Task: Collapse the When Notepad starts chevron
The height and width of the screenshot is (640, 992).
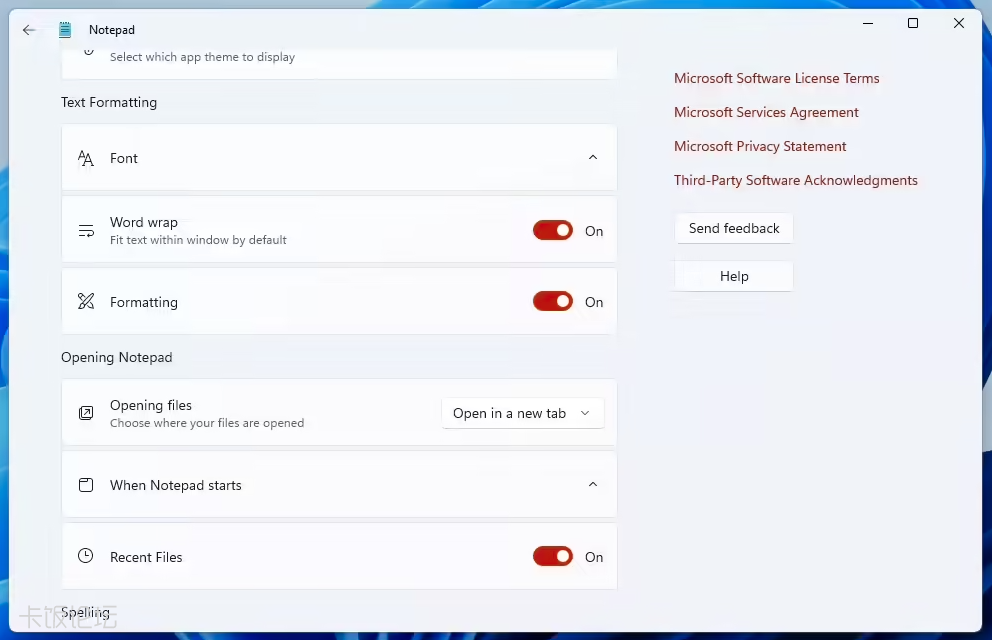Action: pyautogui.click(x=593, y=484)
